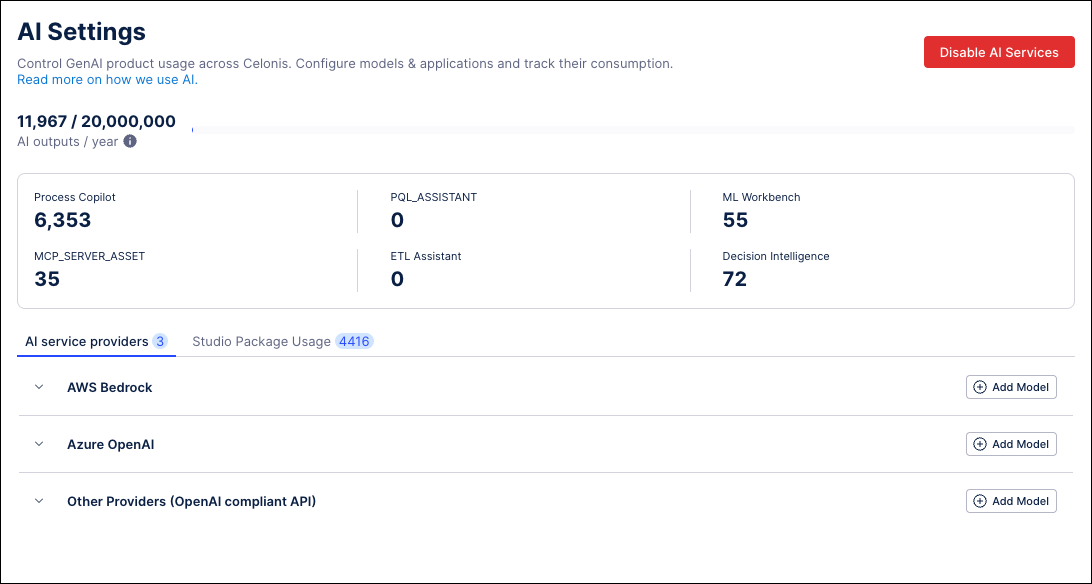Select the Process Copilot usage count
Viewport: 1092px width, 584px height.
(62, 220)
